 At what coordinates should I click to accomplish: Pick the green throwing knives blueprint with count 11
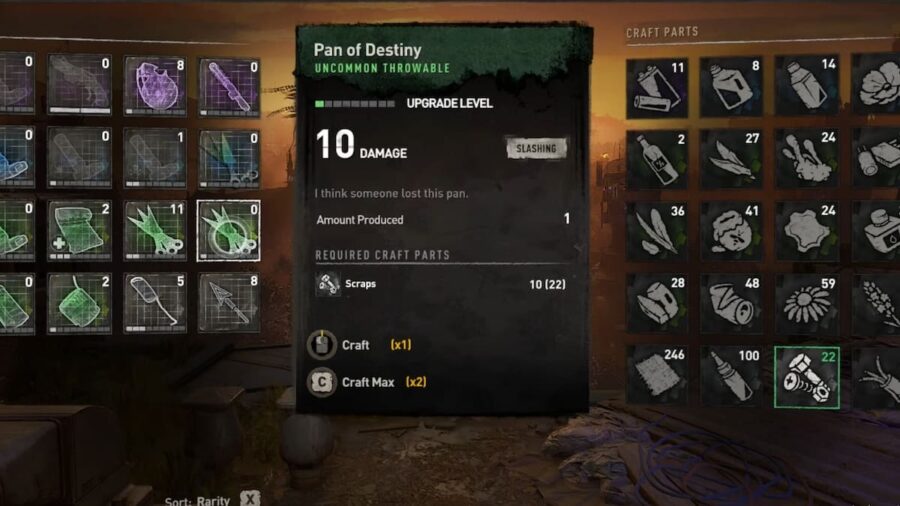pyautogui.click(x=155, y=231)
